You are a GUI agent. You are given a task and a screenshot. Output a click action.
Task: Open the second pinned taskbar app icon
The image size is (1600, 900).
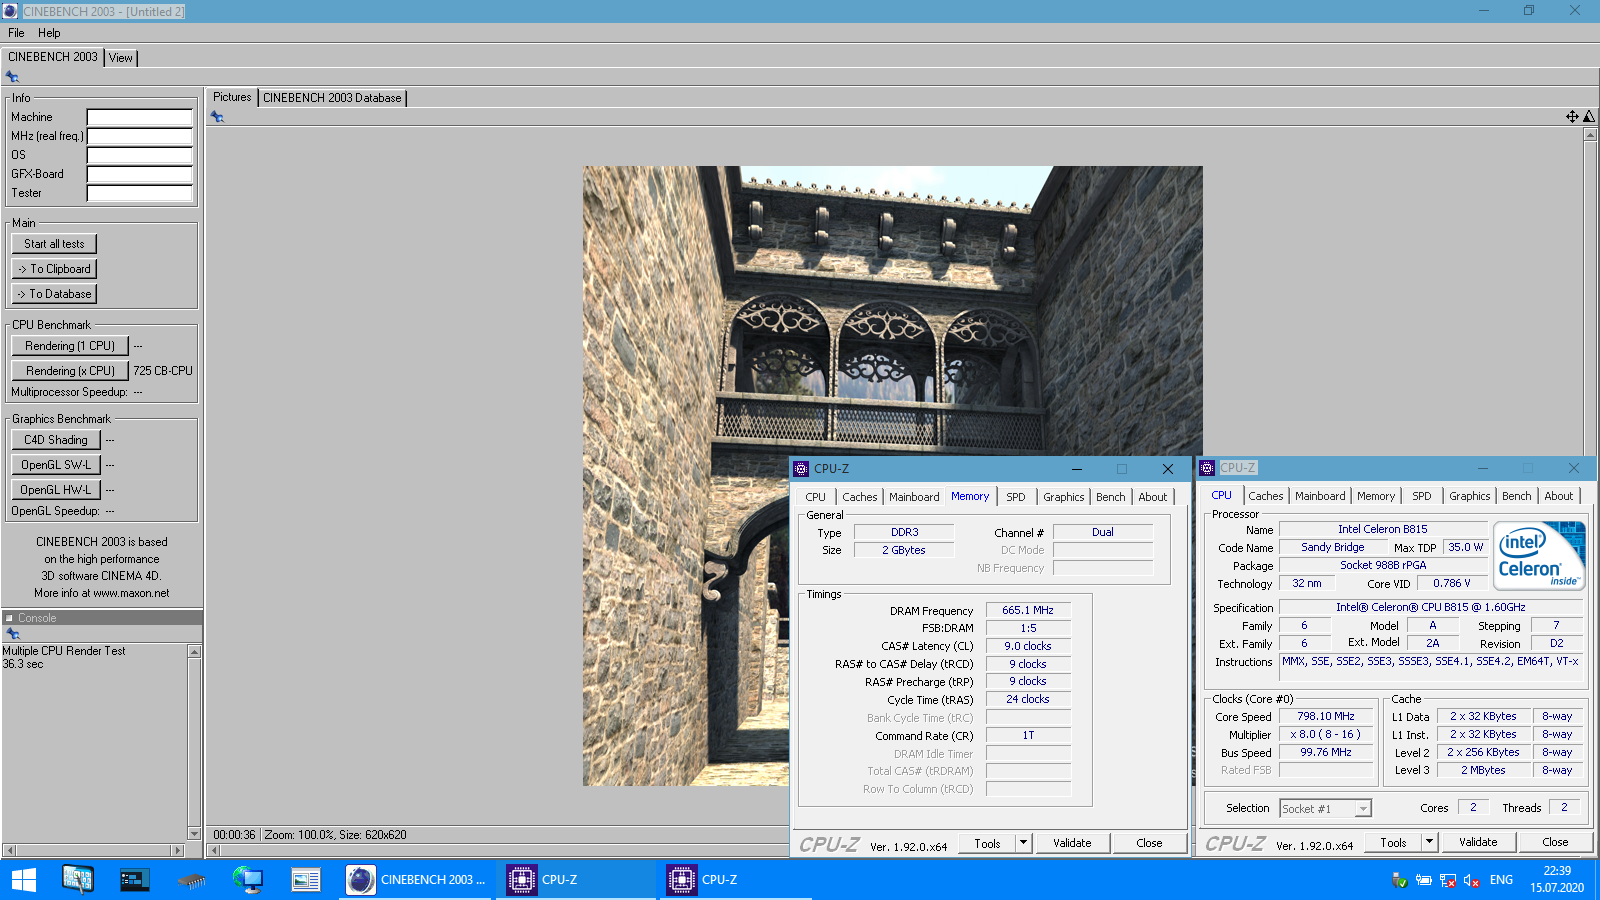77,880
